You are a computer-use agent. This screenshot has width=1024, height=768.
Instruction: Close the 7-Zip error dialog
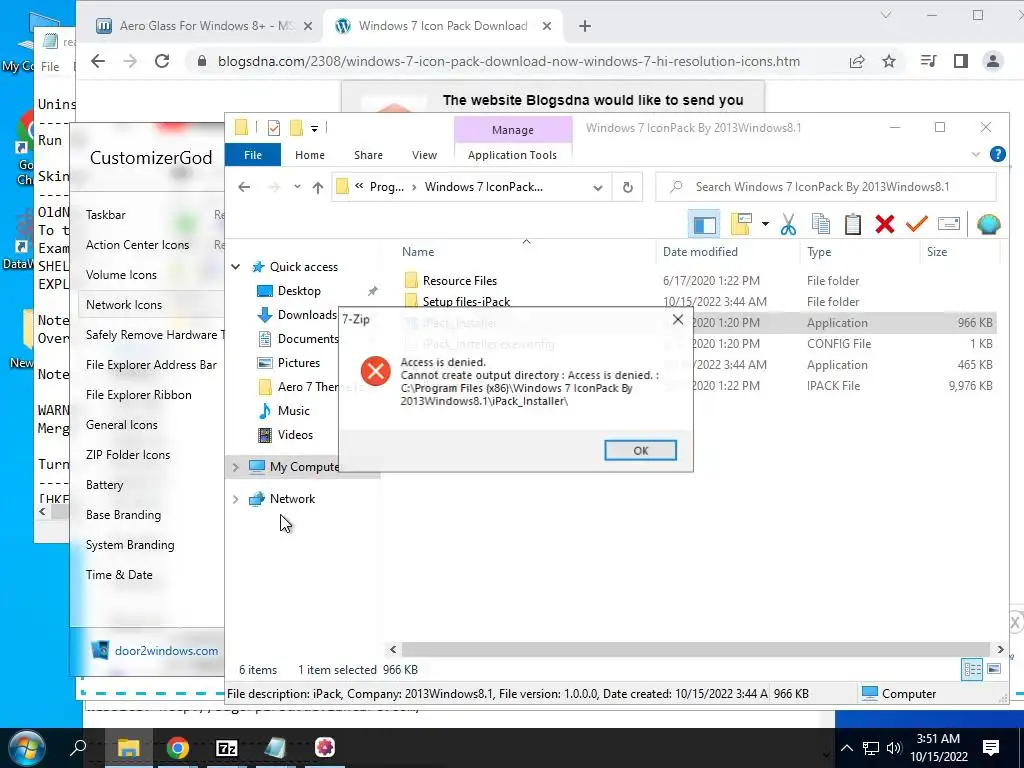678,319
